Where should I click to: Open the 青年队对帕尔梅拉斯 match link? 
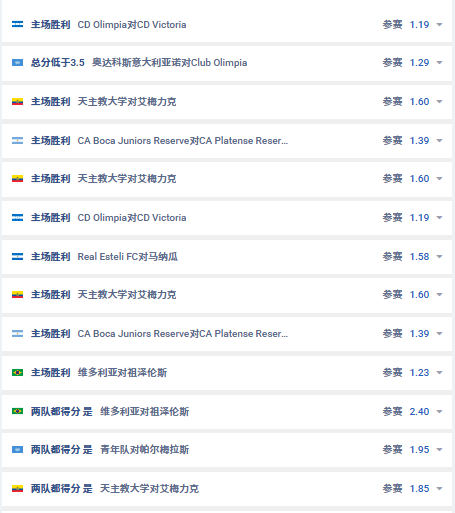pos(144,450)
